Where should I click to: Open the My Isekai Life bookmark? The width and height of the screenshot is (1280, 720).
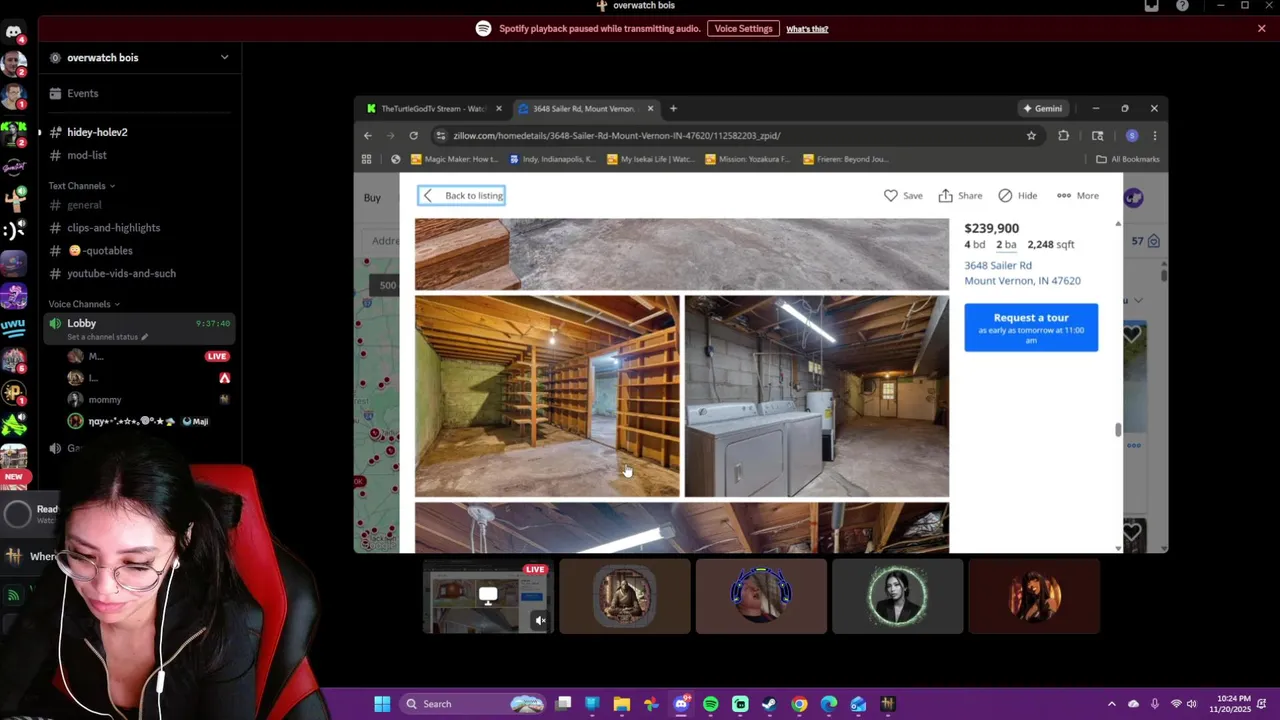tap(650, 159)
